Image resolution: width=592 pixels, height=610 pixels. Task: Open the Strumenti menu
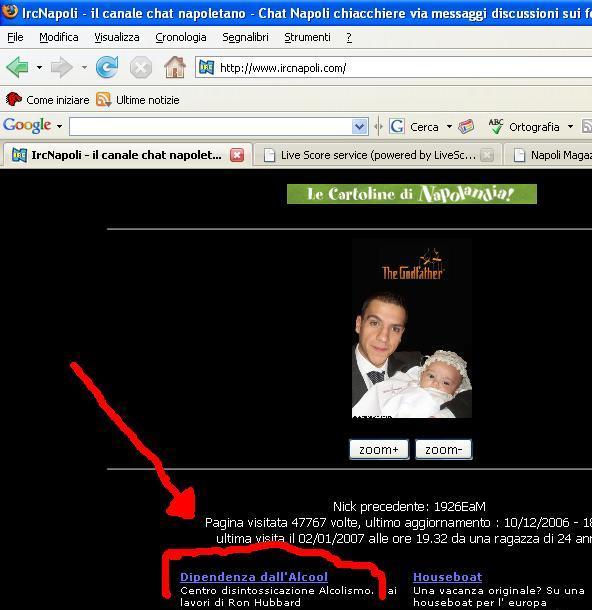(307, 37)
